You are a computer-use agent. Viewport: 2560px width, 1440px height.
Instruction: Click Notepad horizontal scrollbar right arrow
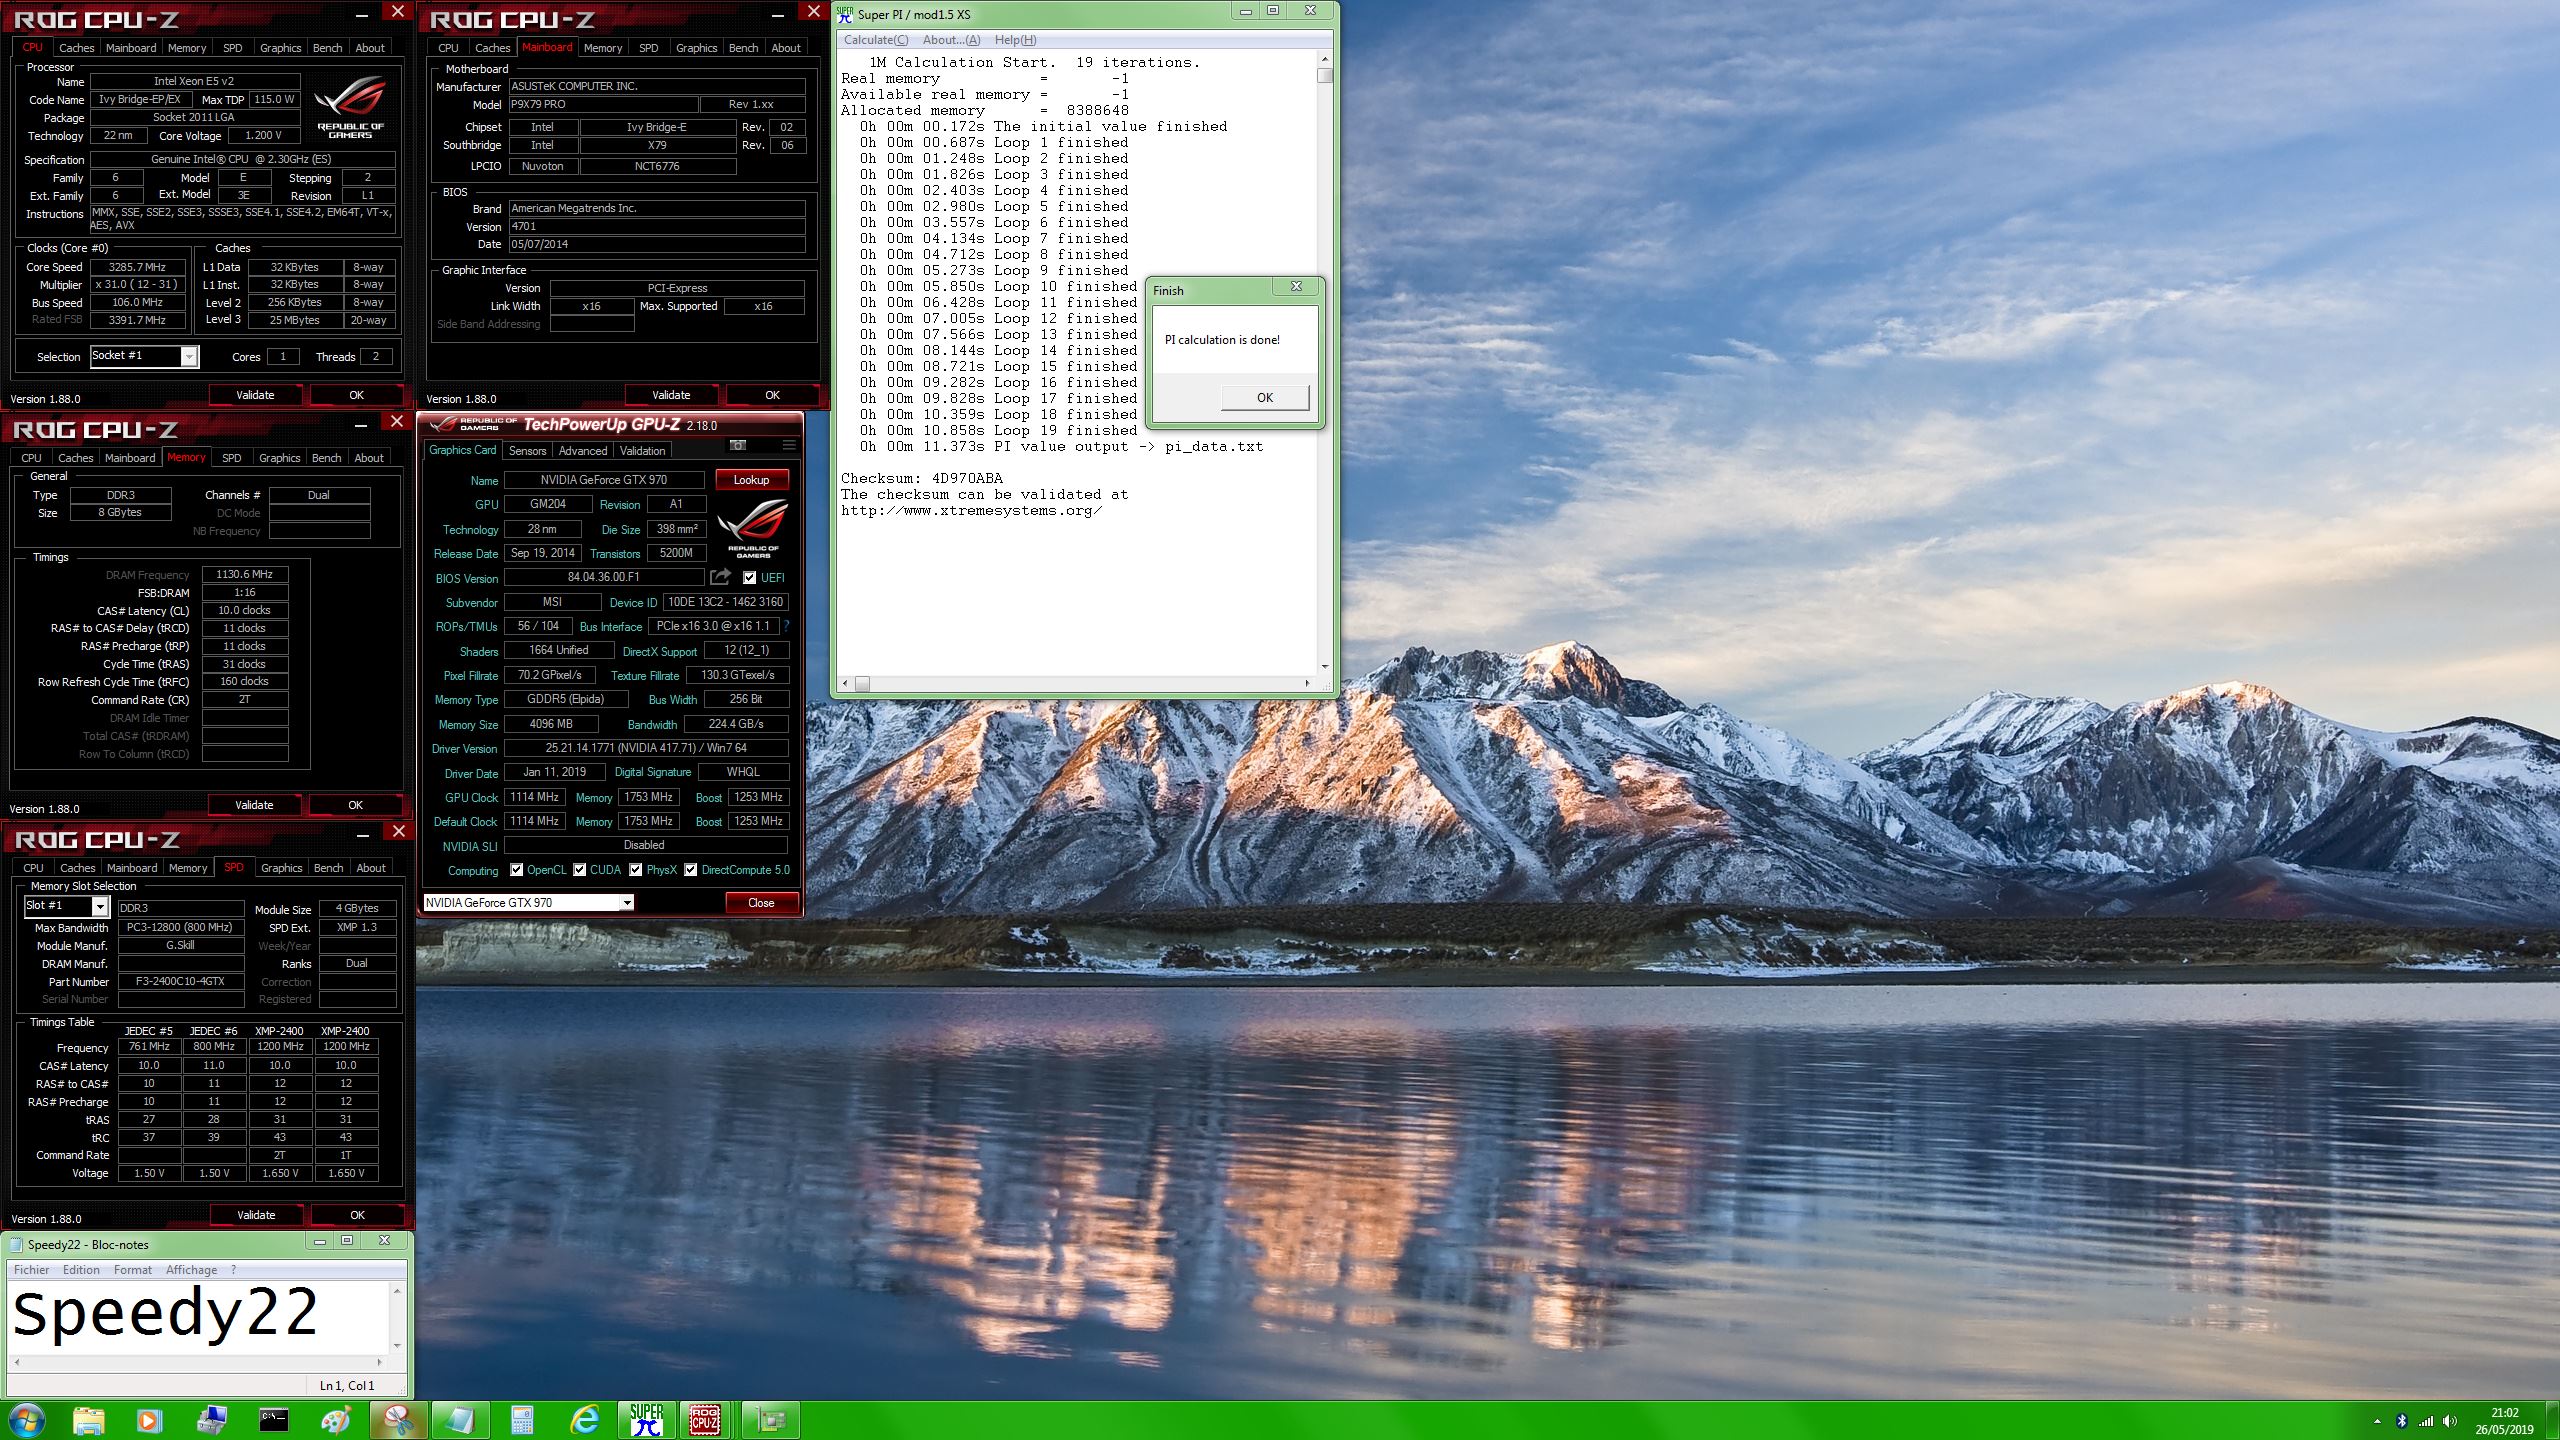(x=379, y=1362)
